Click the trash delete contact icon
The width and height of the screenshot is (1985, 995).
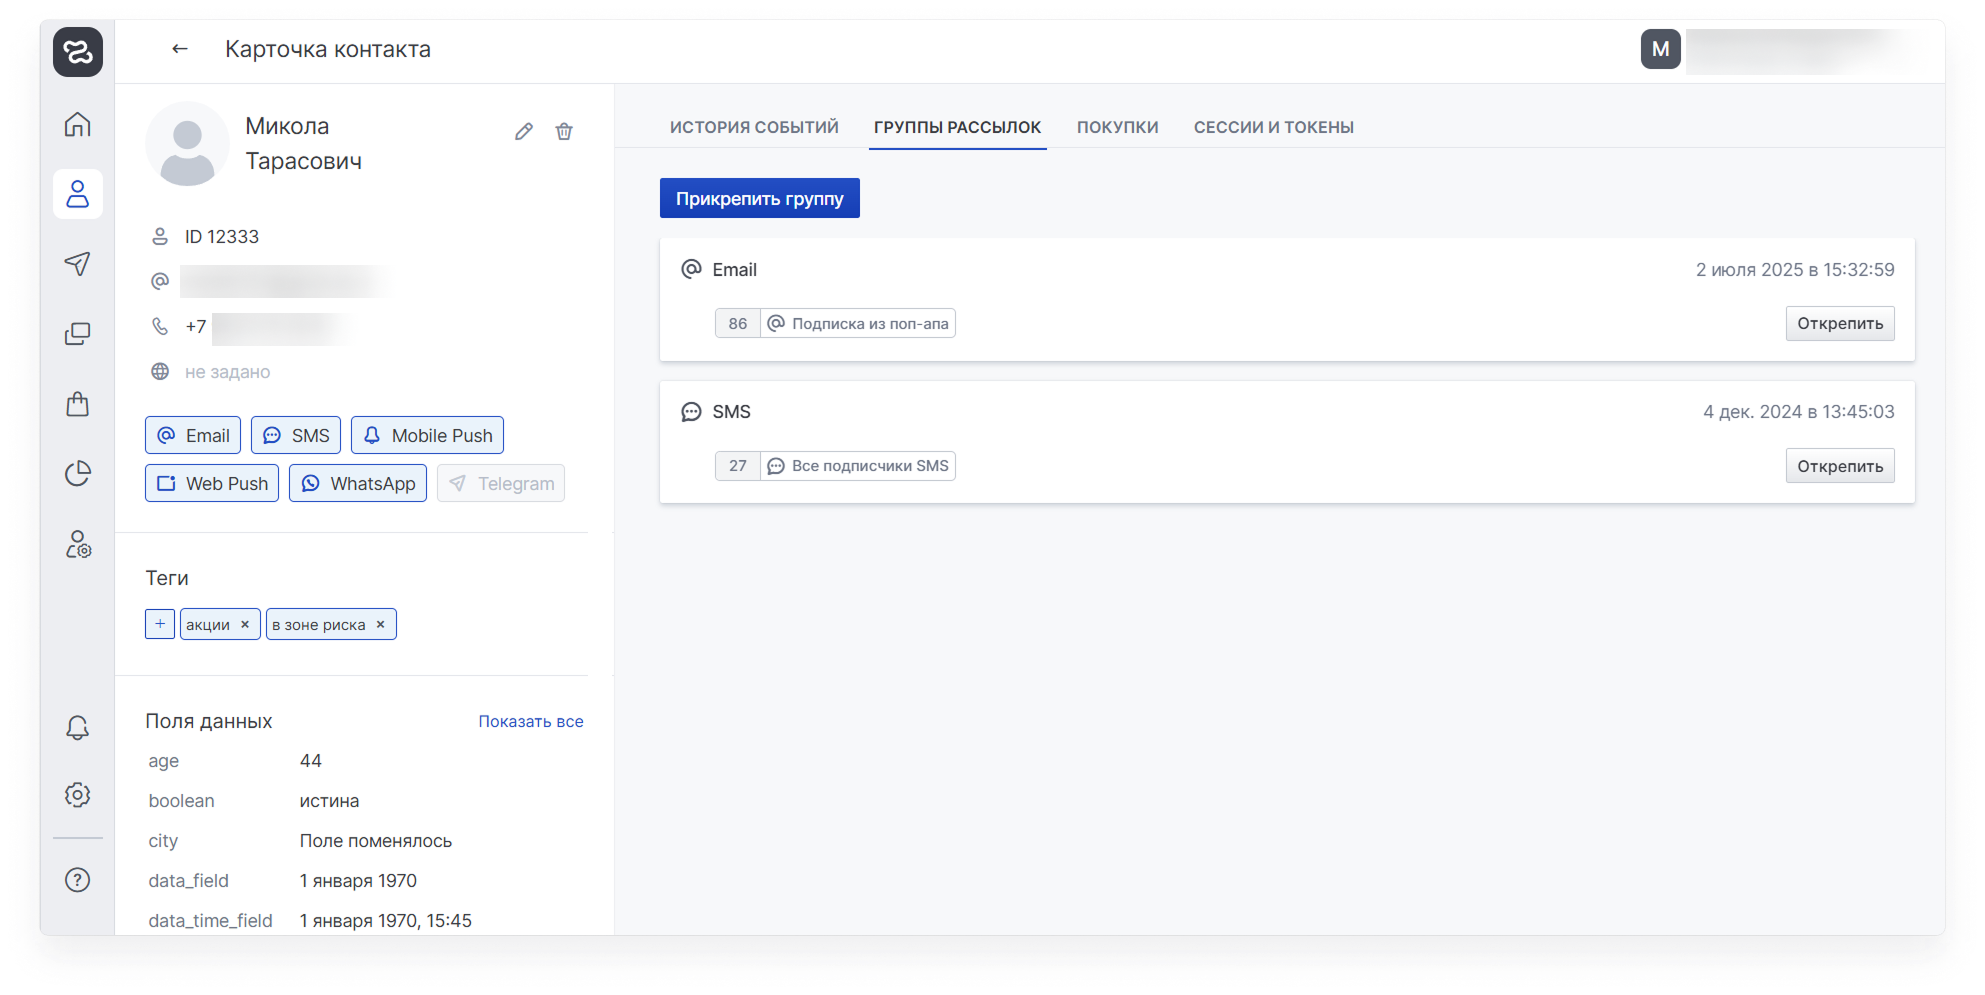564,132
